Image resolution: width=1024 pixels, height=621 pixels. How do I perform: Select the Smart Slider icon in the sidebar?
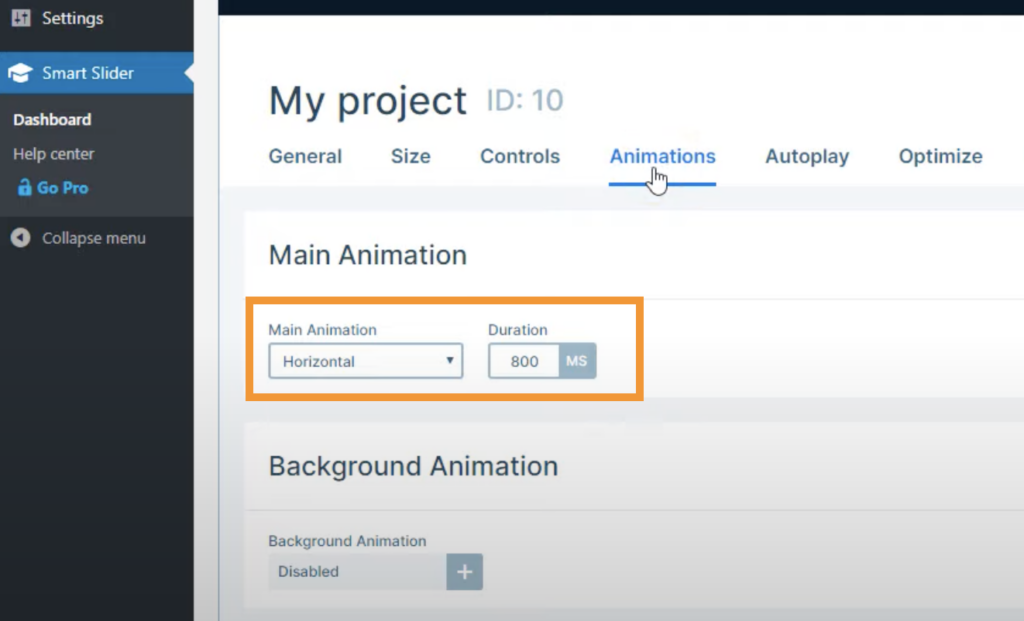pos(22,72)
